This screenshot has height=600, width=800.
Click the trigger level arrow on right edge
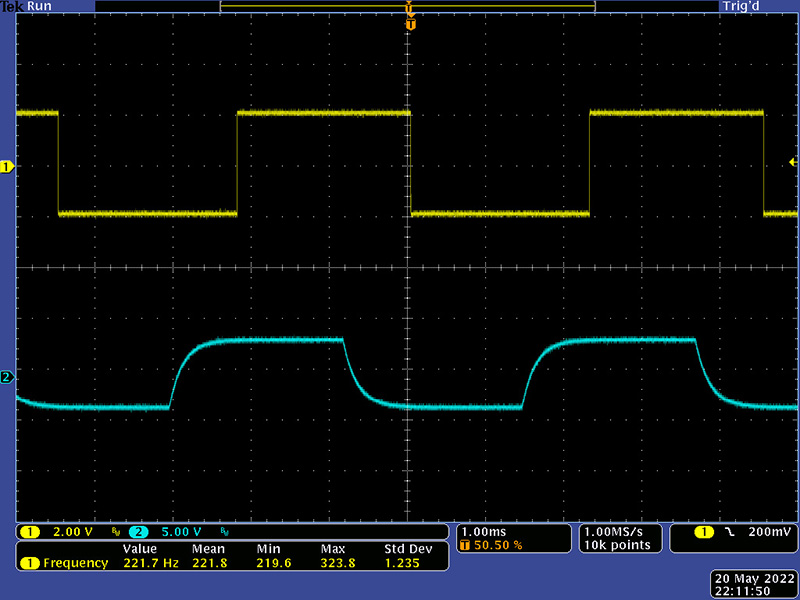point(793,162)
